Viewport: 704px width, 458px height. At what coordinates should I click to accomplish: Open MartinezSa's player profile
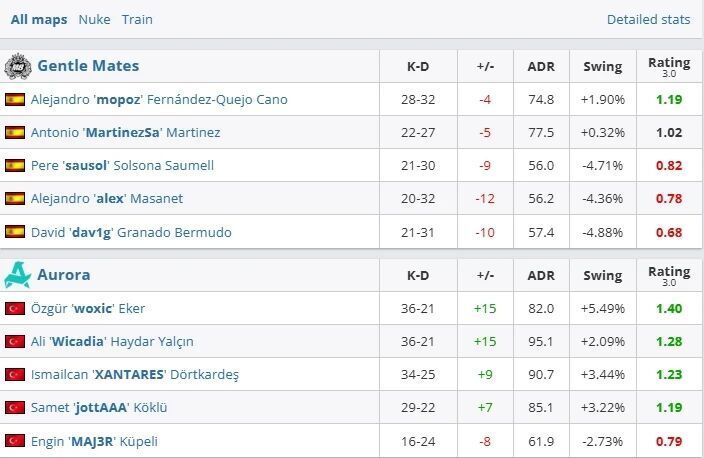(x=125, y=132)
